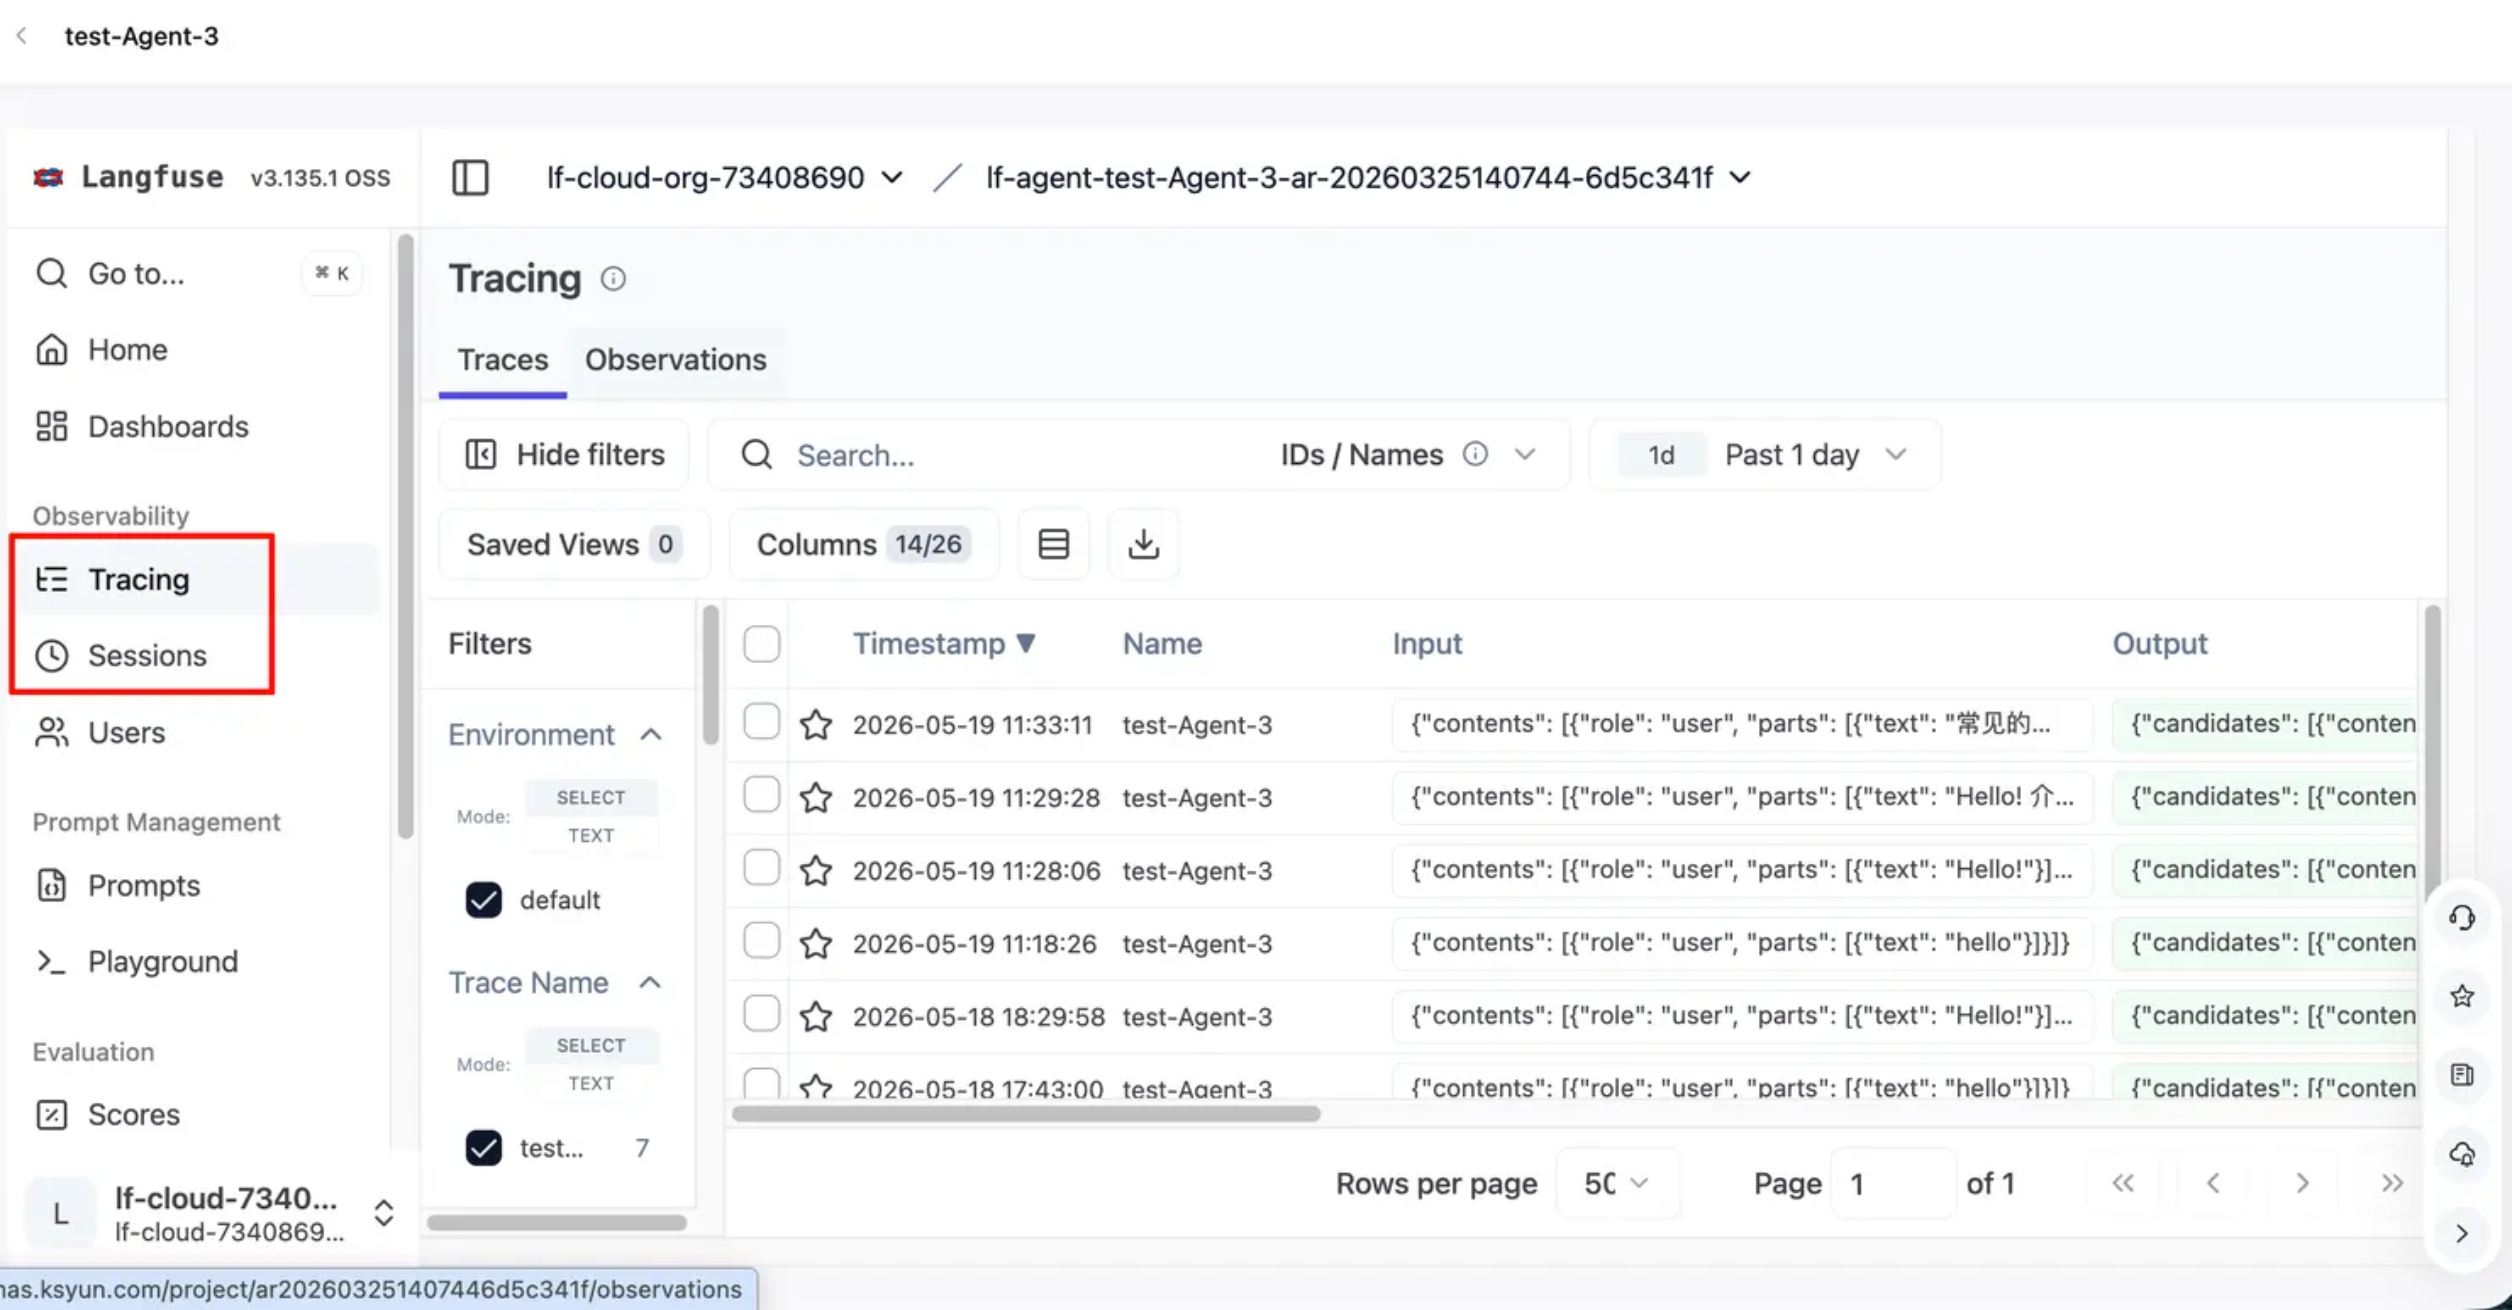Expand the right rail with chevron
The width and height of the screenshot is (2512, 1310).
(2462, 1233)
